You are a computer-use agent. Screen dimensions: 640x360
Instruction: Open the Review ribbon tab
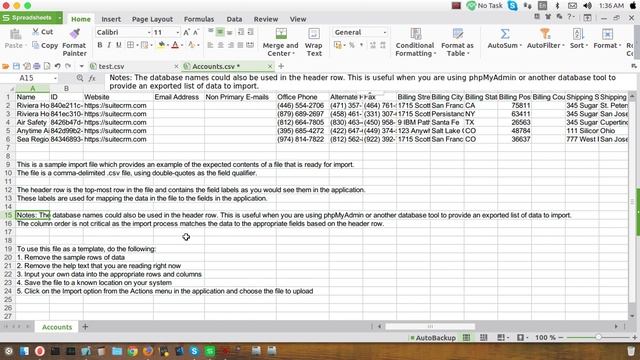[266, 19]
